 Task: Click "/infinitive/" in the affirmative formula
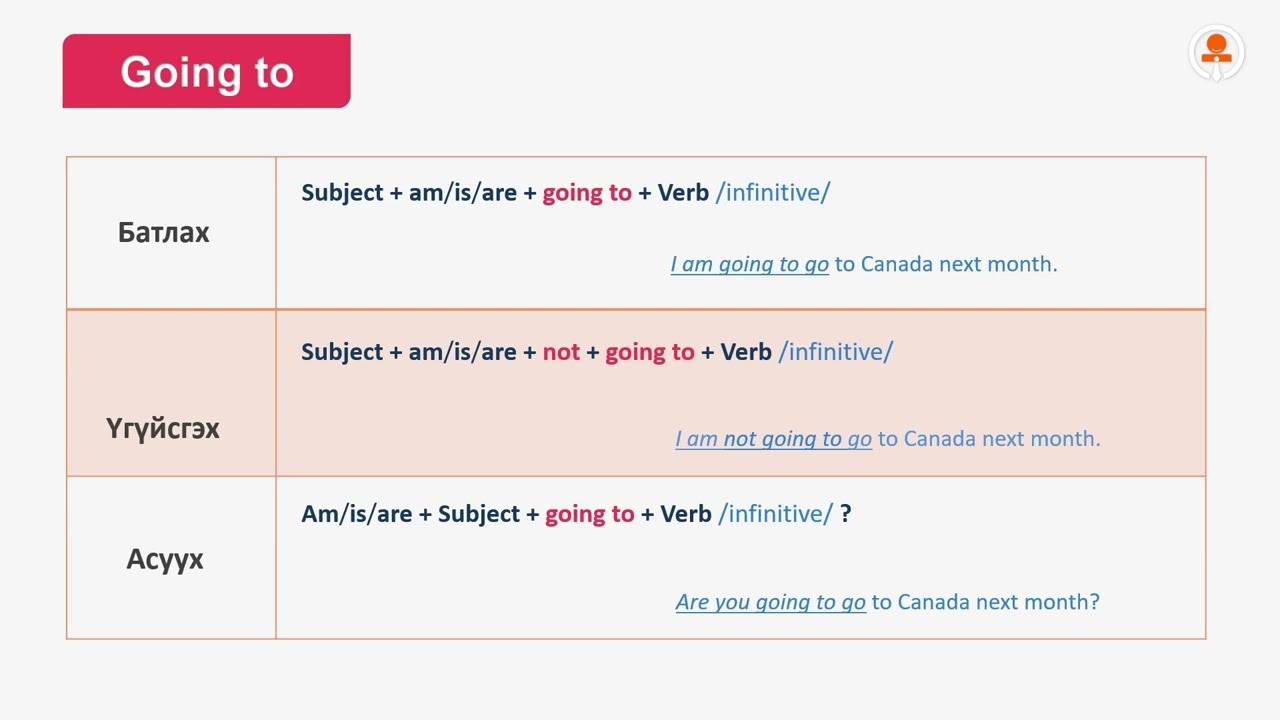773,193
